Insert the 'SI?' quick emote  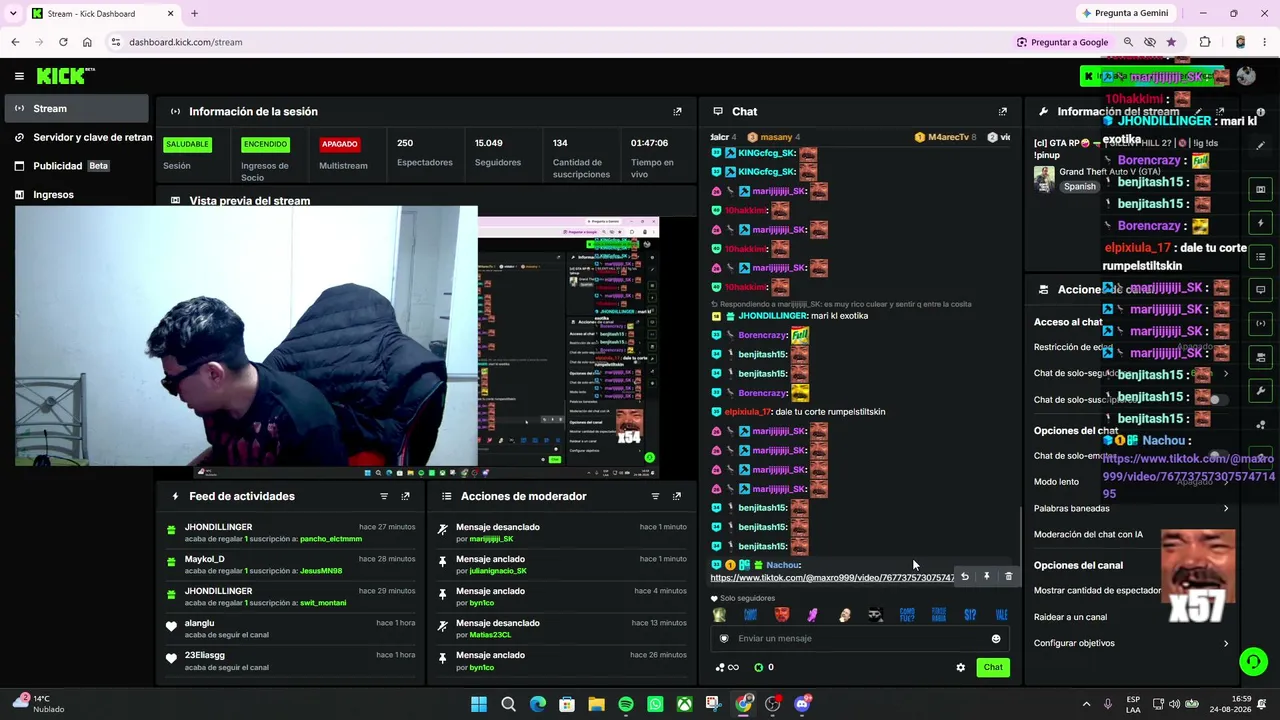click(x=969, y=615)
